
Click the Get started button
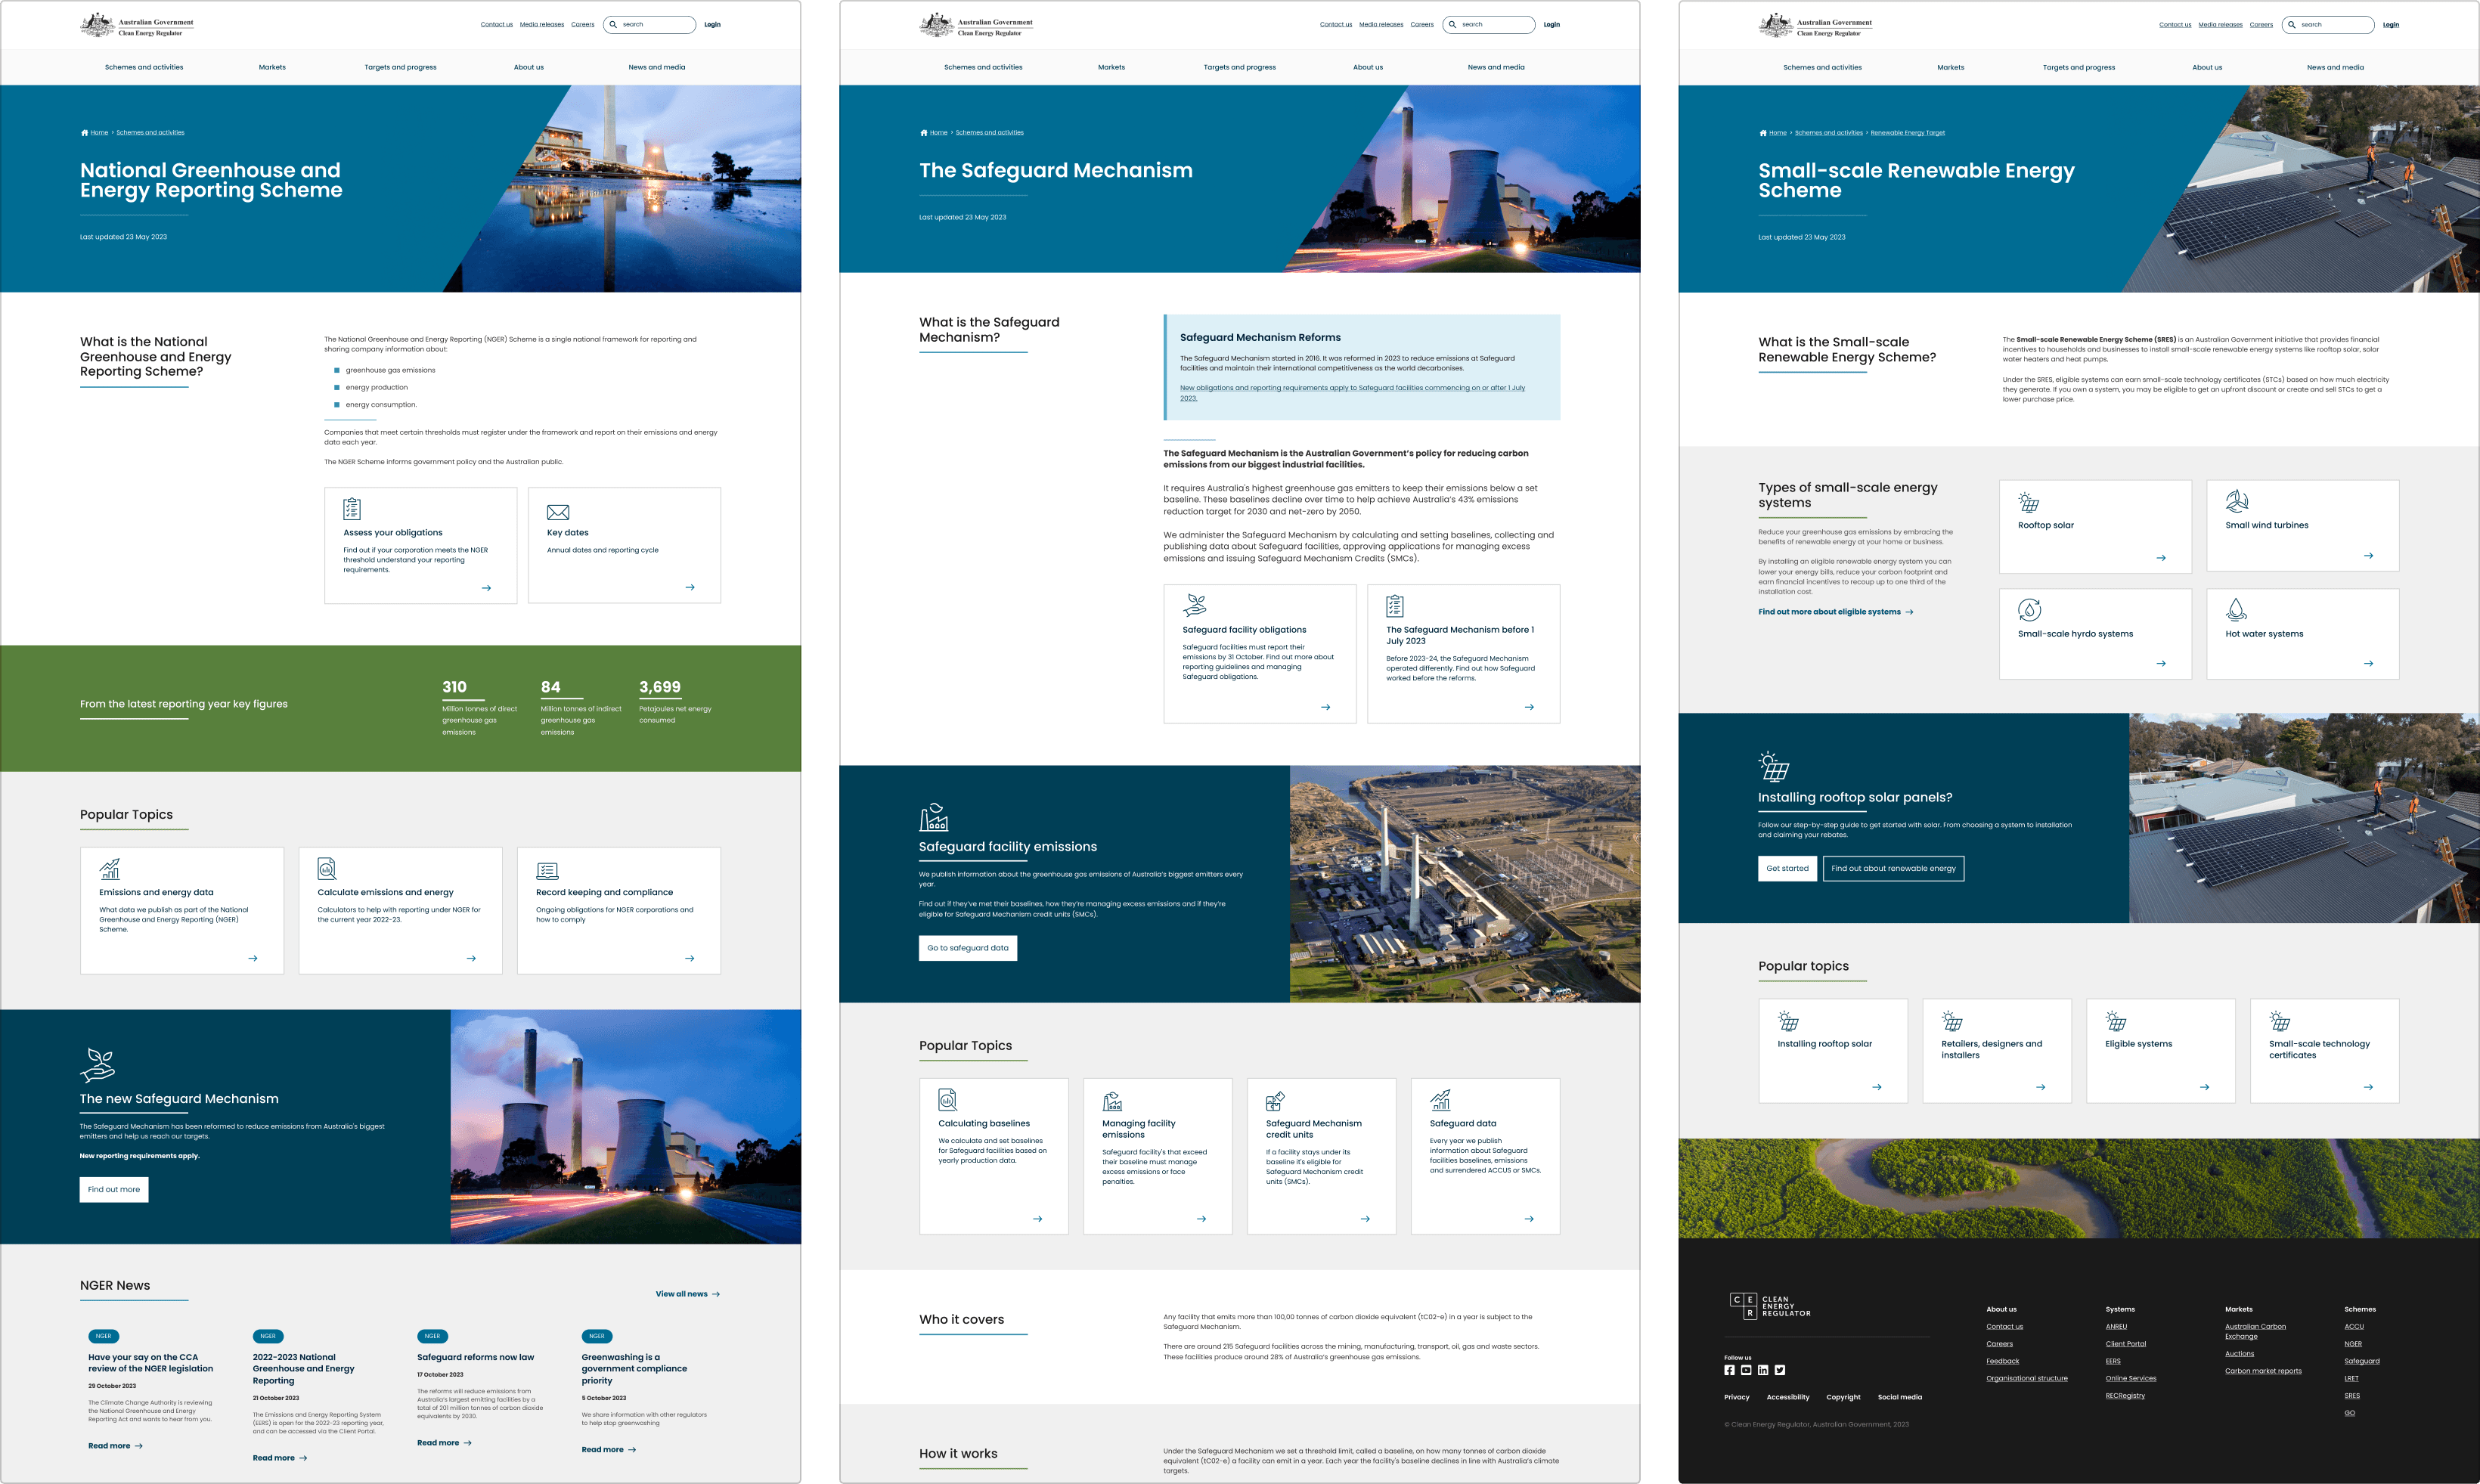pyautogui.click(x=1787, y=868)
